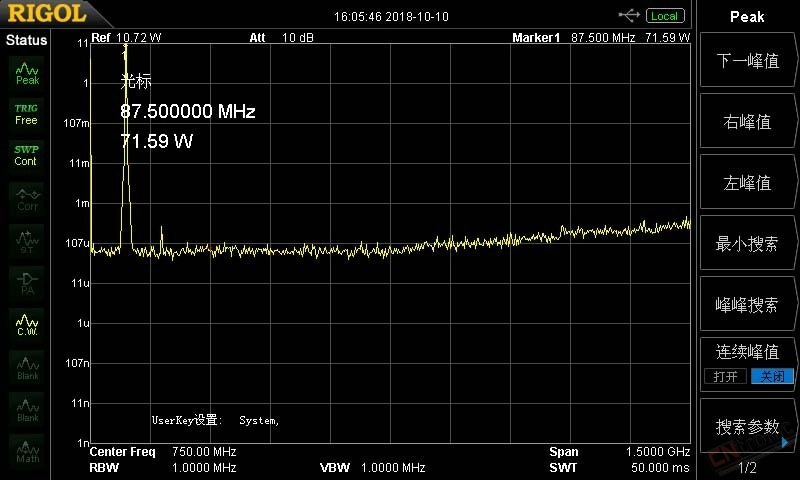Screen dimensions: 800x480
Task: Click the 右峰值 right peak button
Action: [747, 121]
